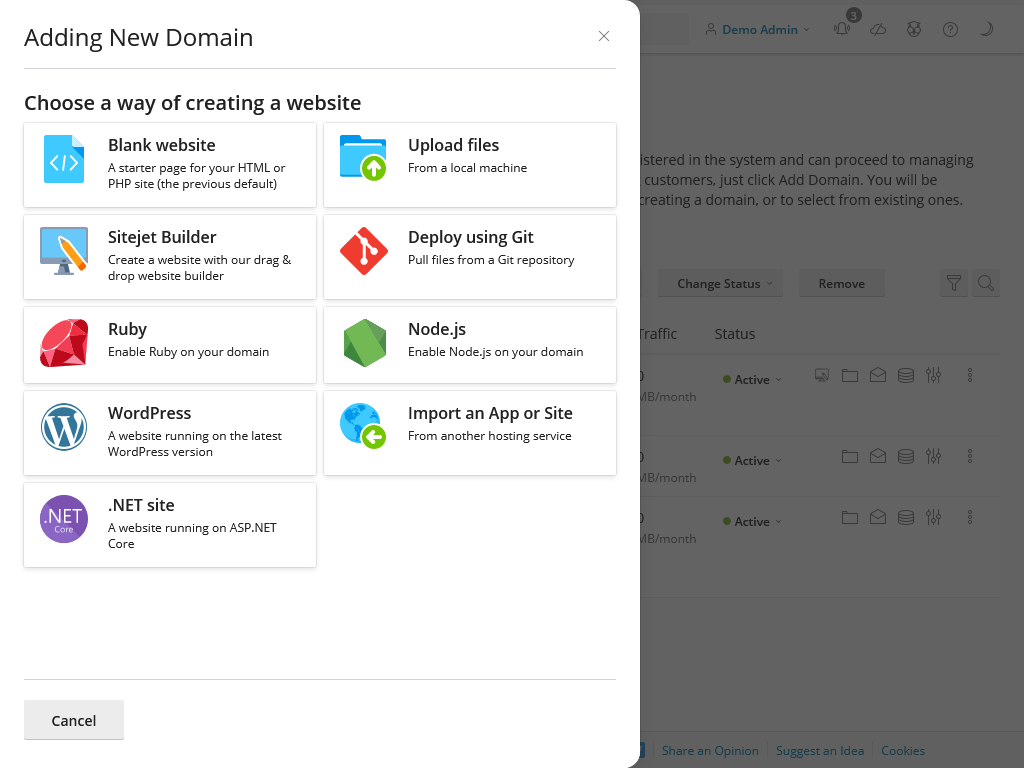The height and width of the screenshot is (768, 1024).
Task: Select the Deploy using Git title
Action: click(x=470, y=237)
